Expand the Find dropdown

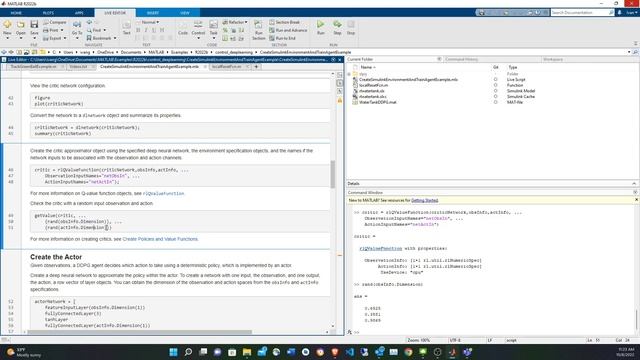pos(104,30)
